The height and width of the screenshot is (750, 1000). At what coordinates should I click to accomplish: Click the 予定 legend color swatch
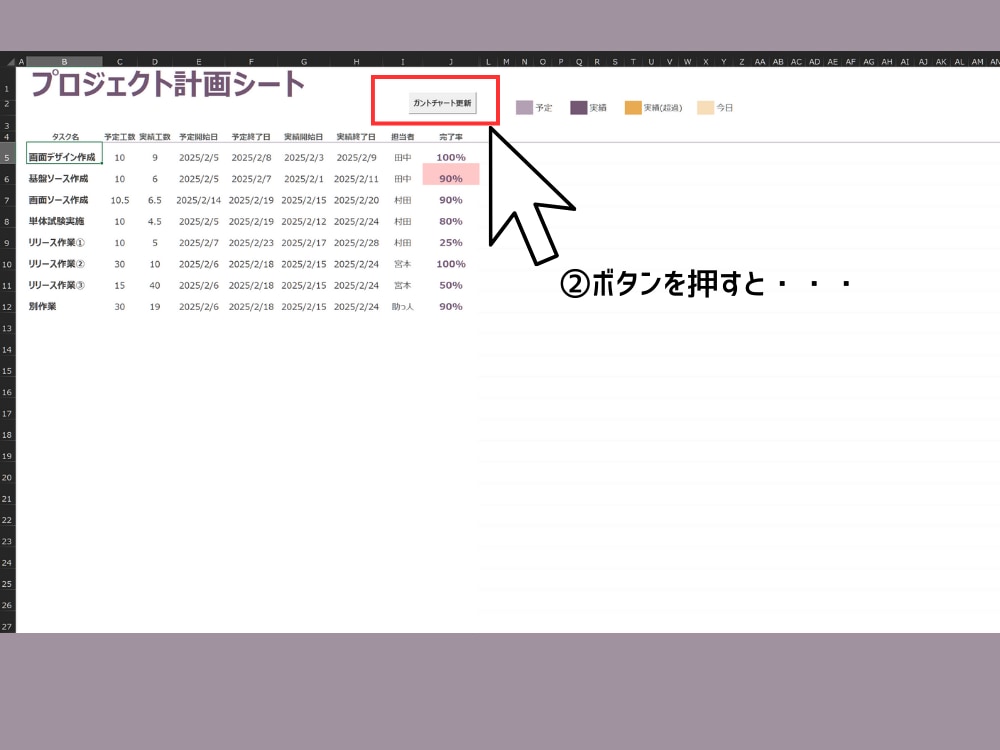(x=524, y=108)
